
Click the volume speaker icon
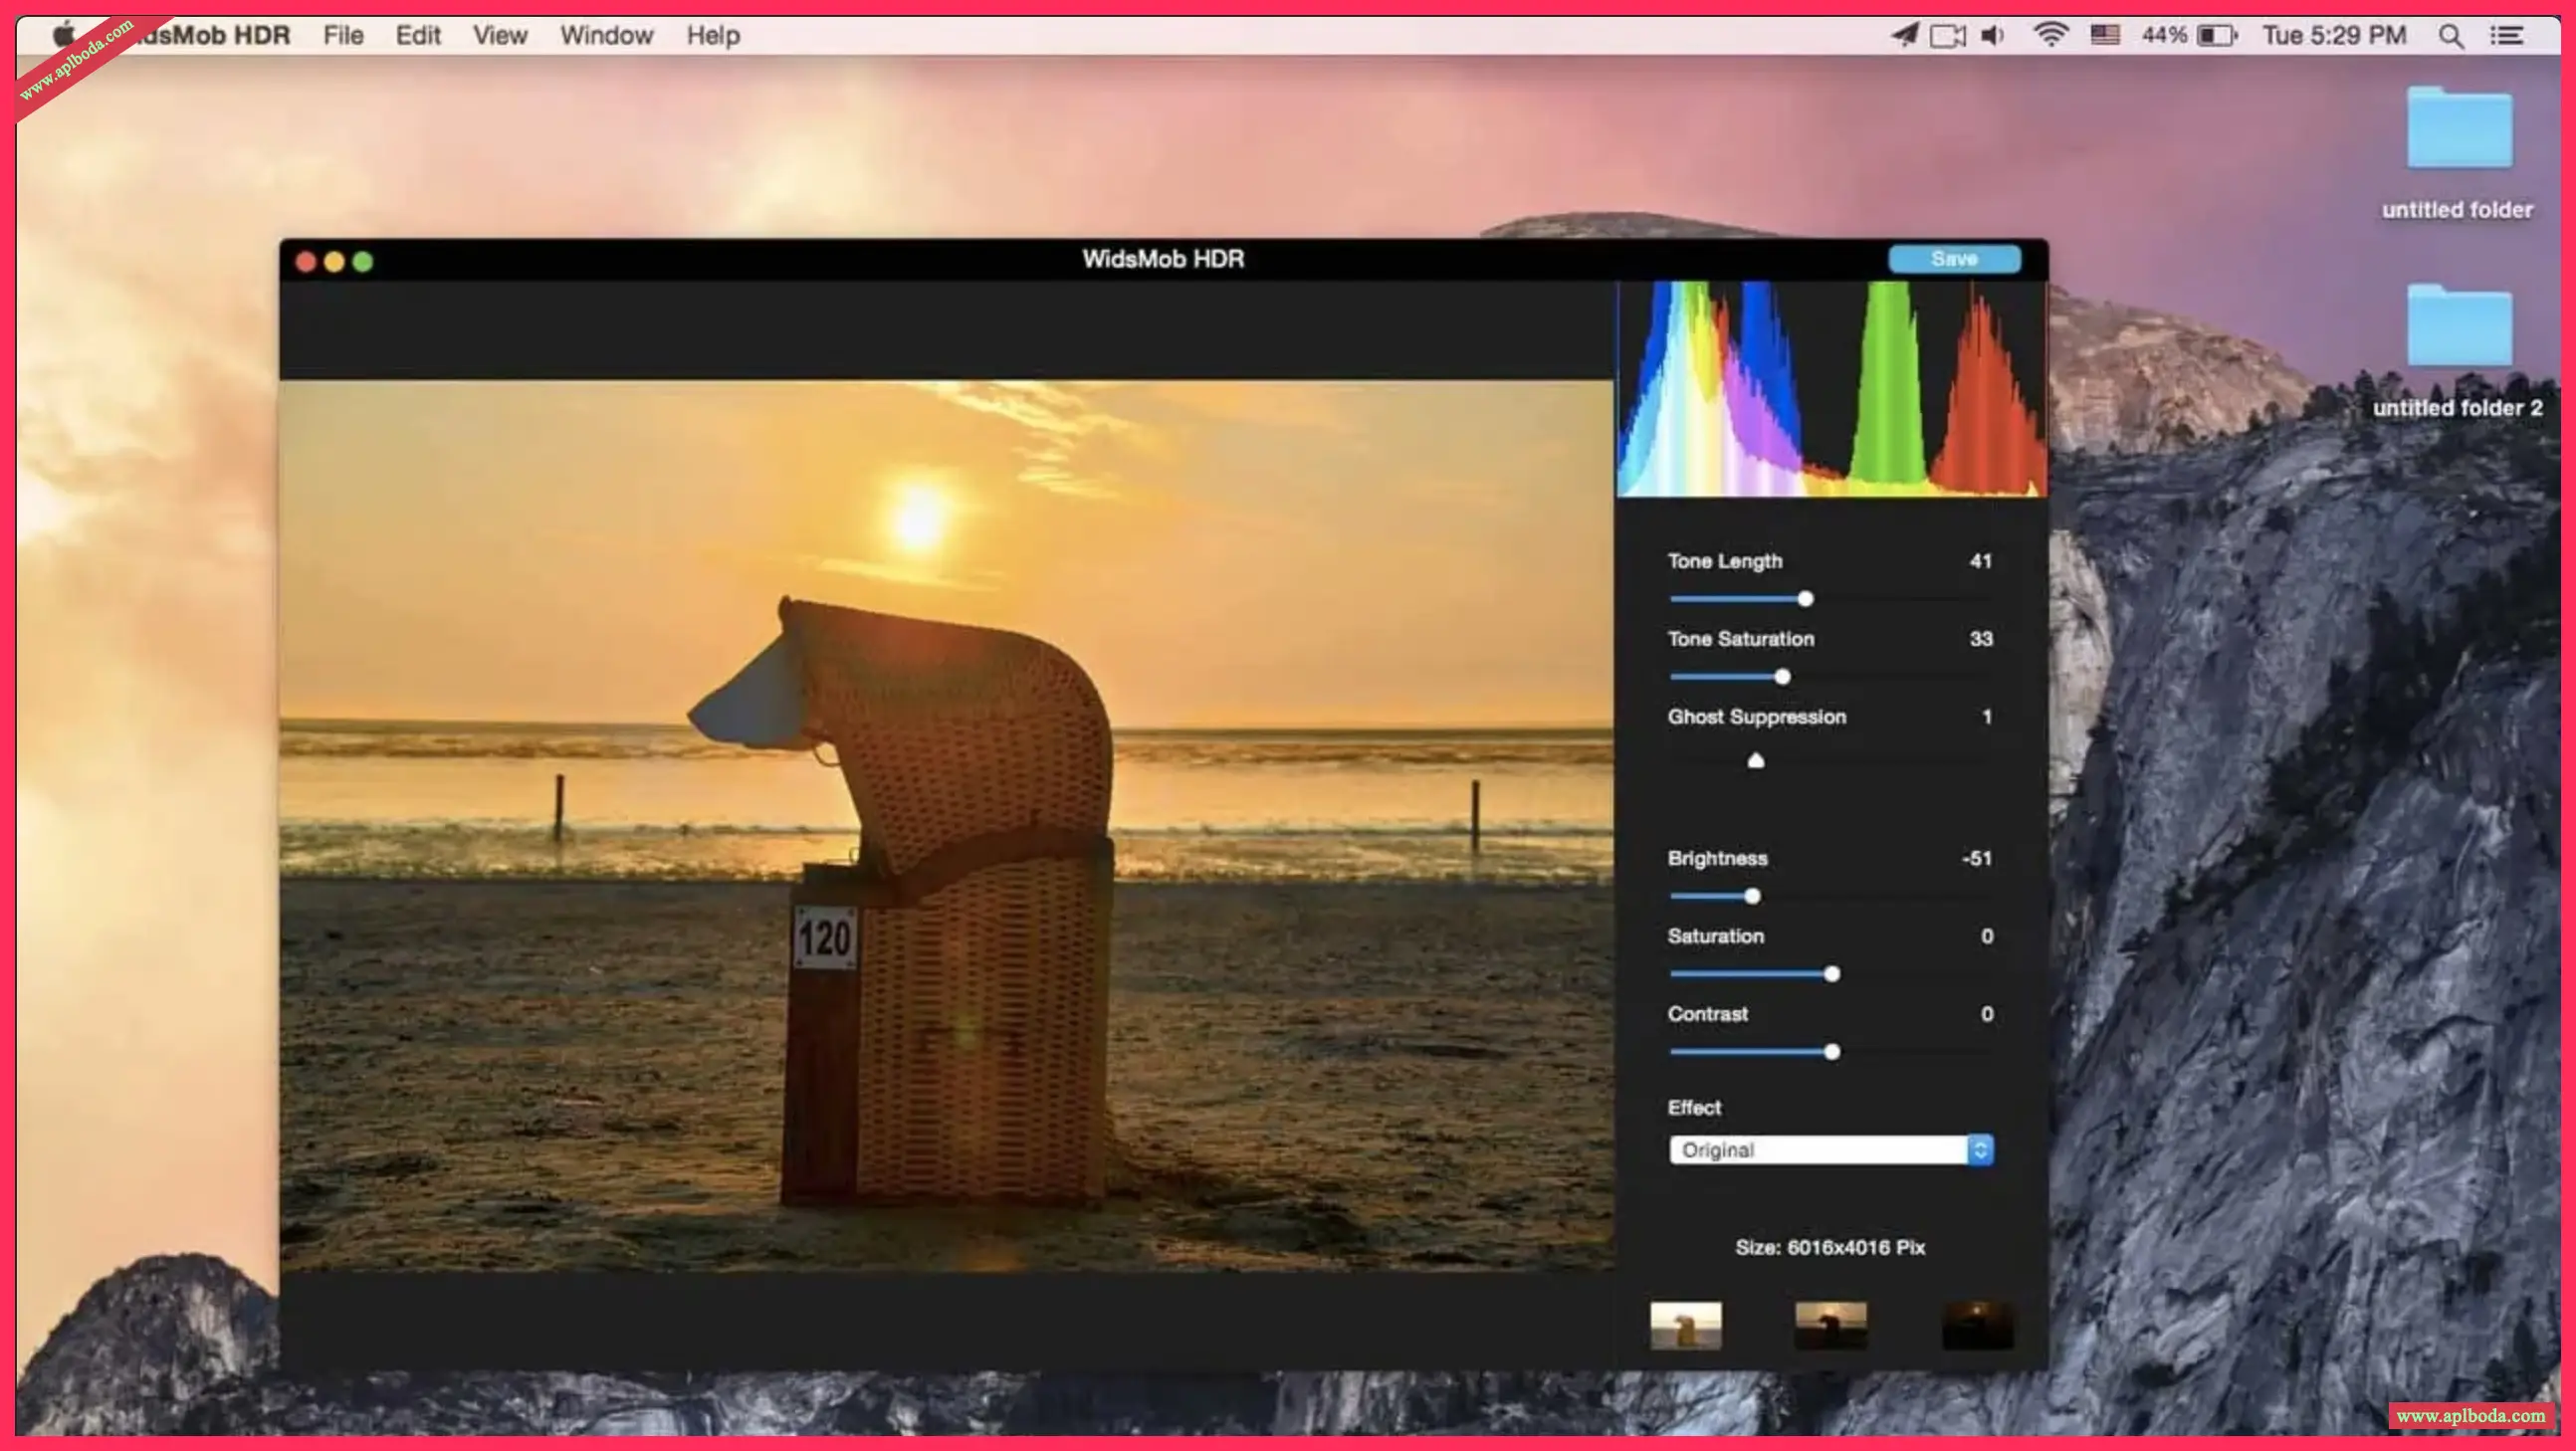pos(1993,36)
